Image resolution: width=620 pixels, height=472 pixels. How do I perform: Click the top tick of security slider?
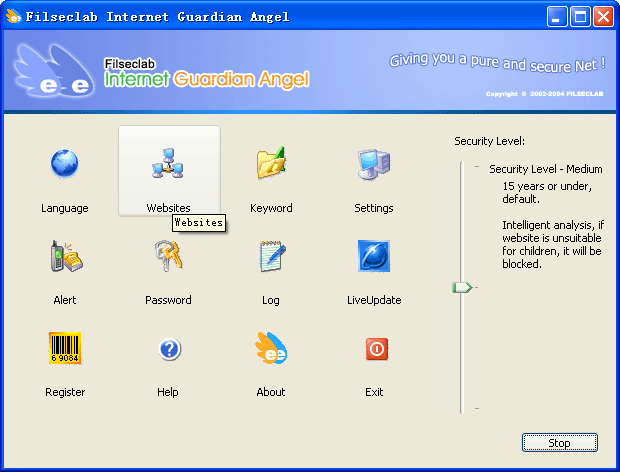tap(477, 167)
